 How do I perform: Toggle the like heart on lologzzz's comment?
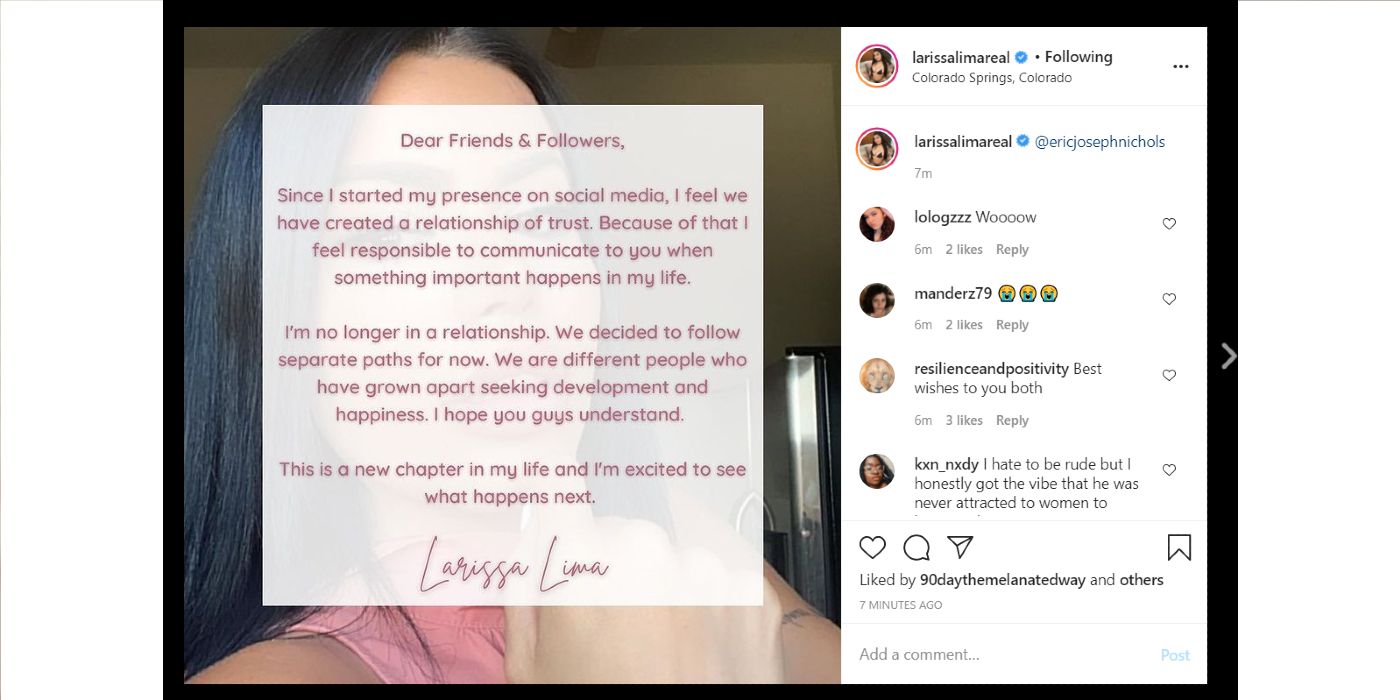click(x=1169, y=224)
